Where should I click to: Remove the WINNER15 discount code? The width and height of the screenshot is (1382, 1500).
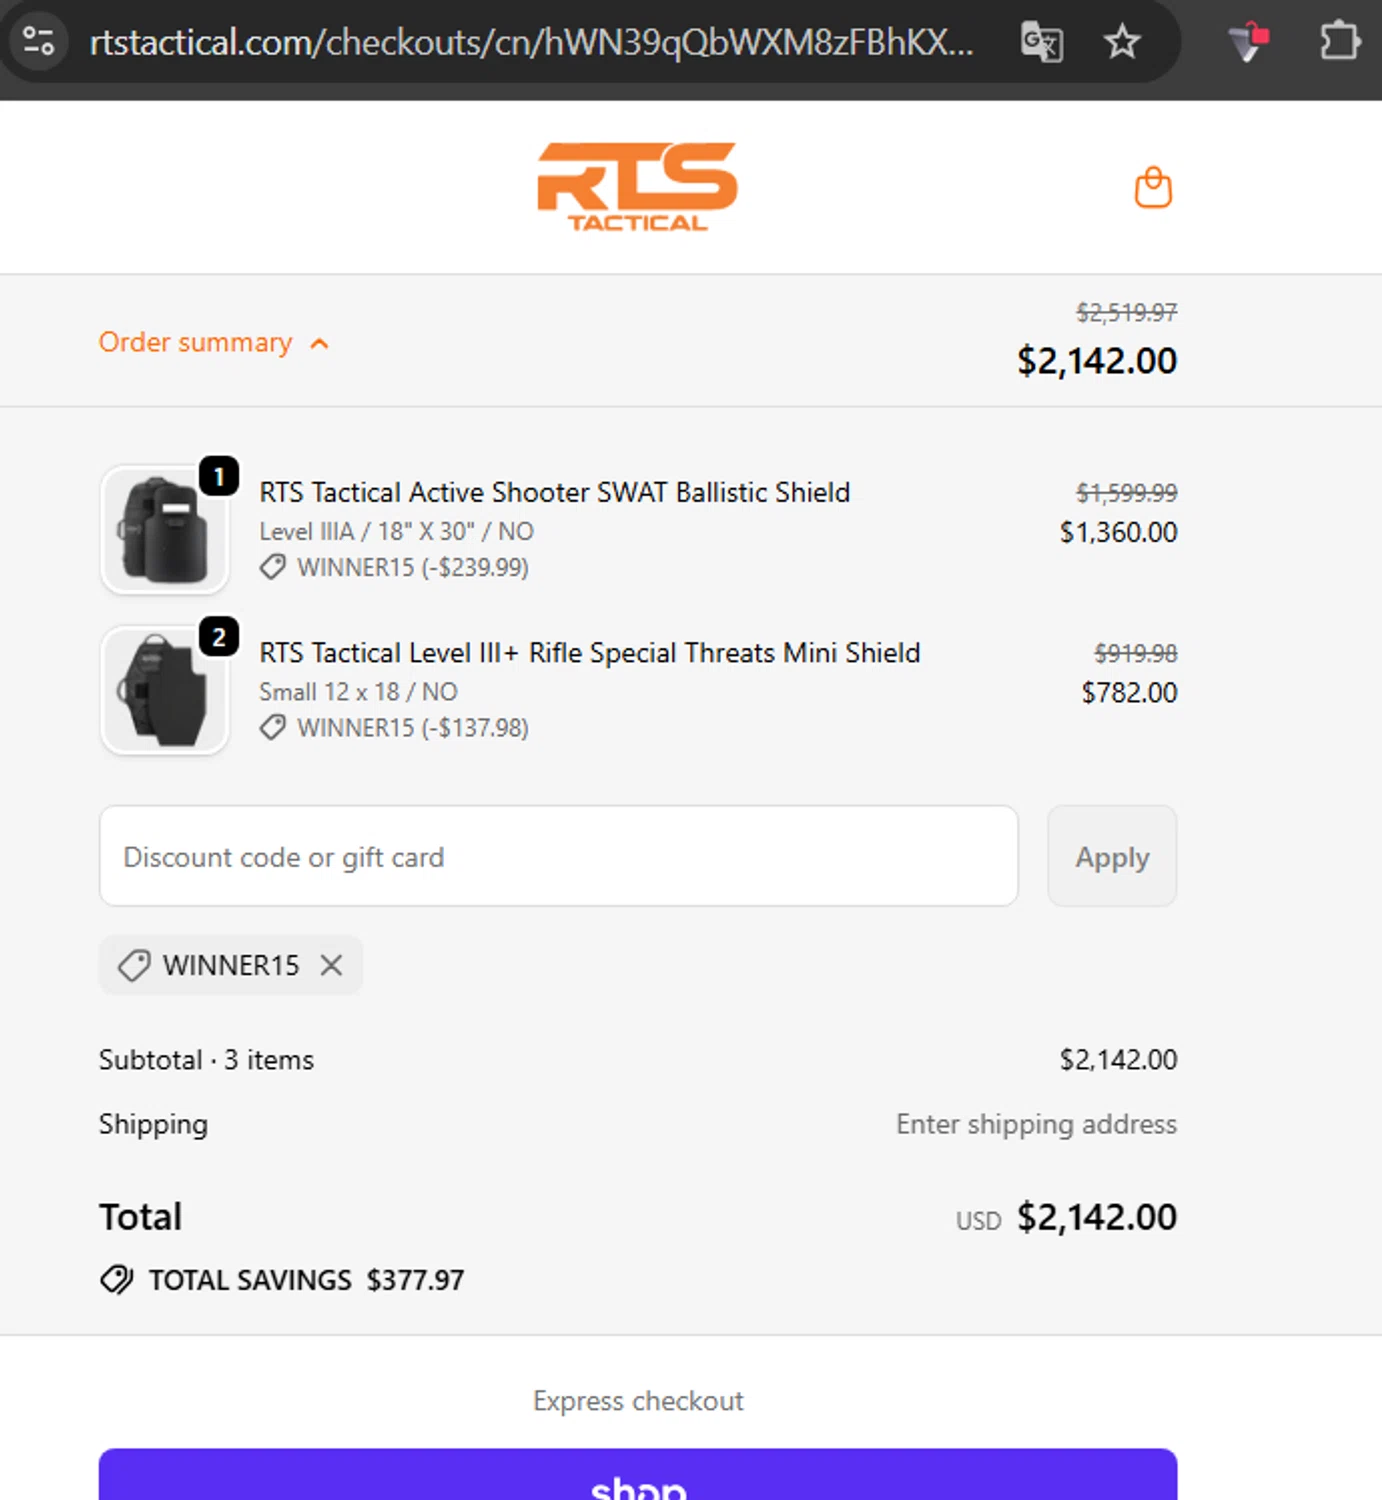[x=331, y=965]
